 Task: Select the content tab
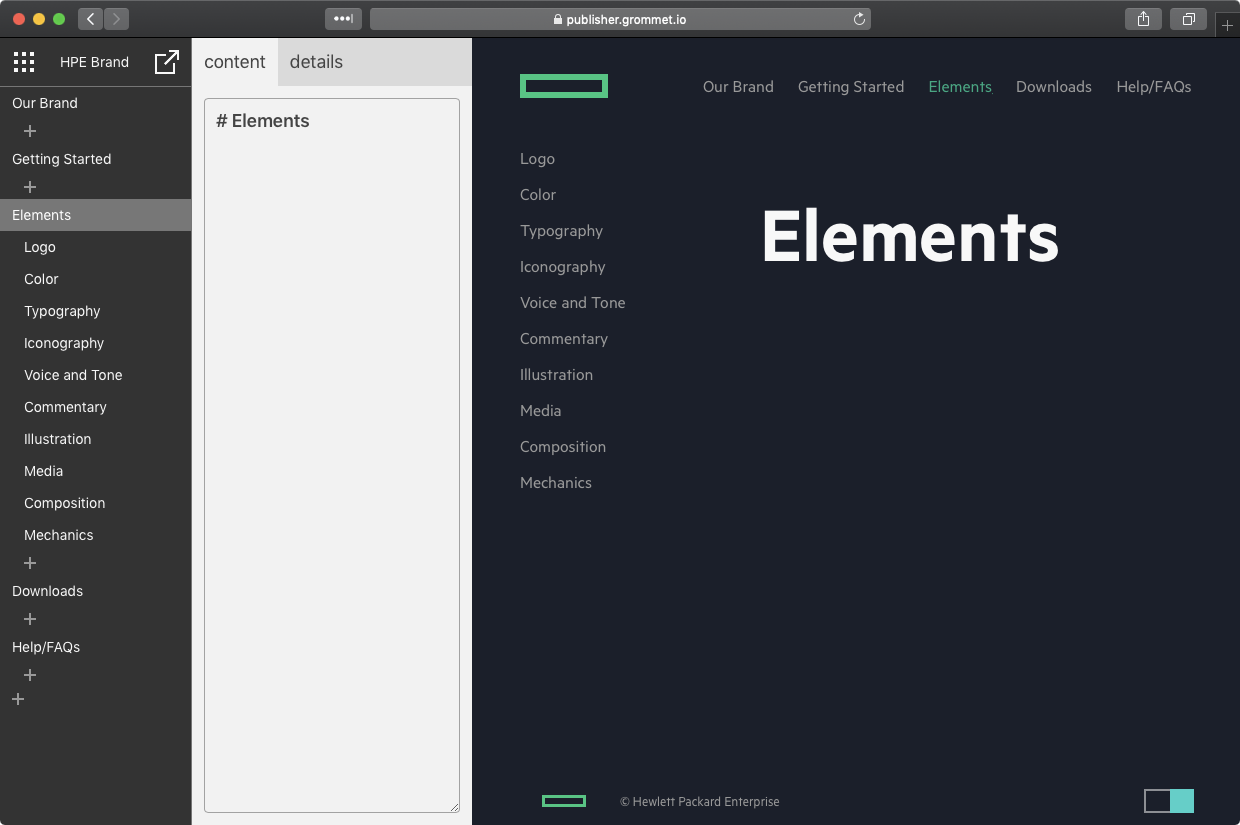(235, 62)
